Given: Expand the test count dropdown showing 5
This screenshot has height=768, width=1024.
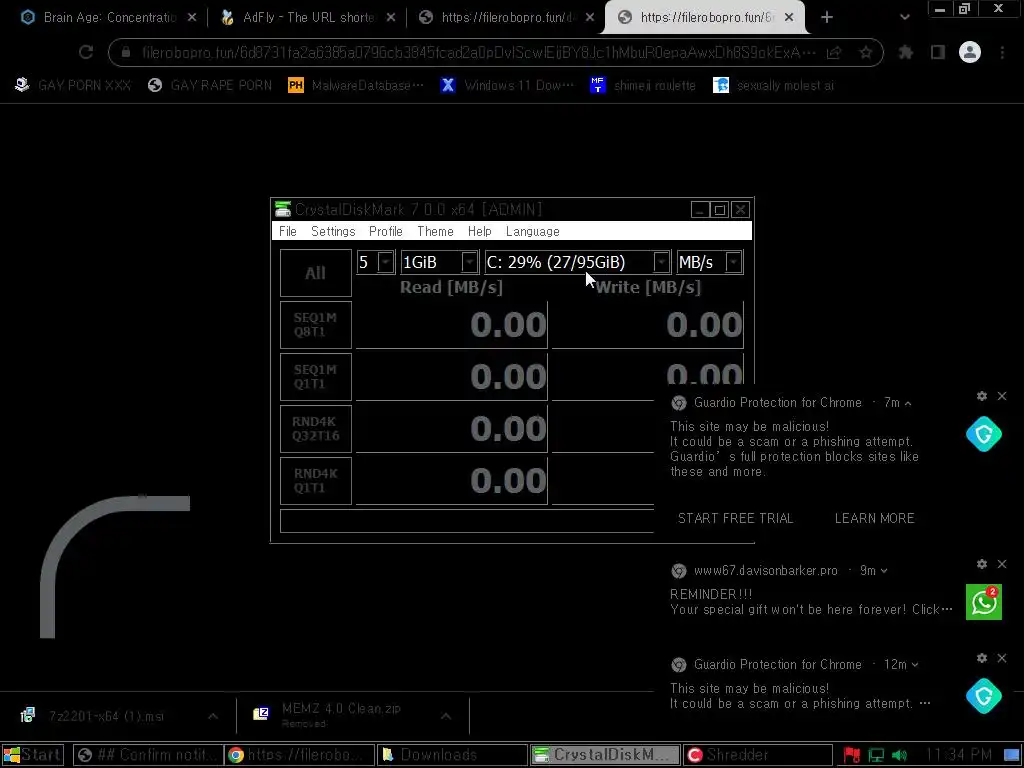Looking at the screenshot, I should pyautogui.click(x=385, y=262).
